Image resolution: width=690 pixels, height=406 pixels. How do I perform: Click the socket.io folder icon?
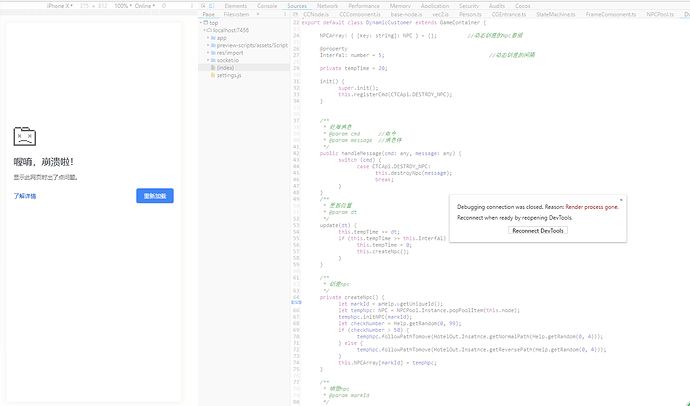(213, 60)
